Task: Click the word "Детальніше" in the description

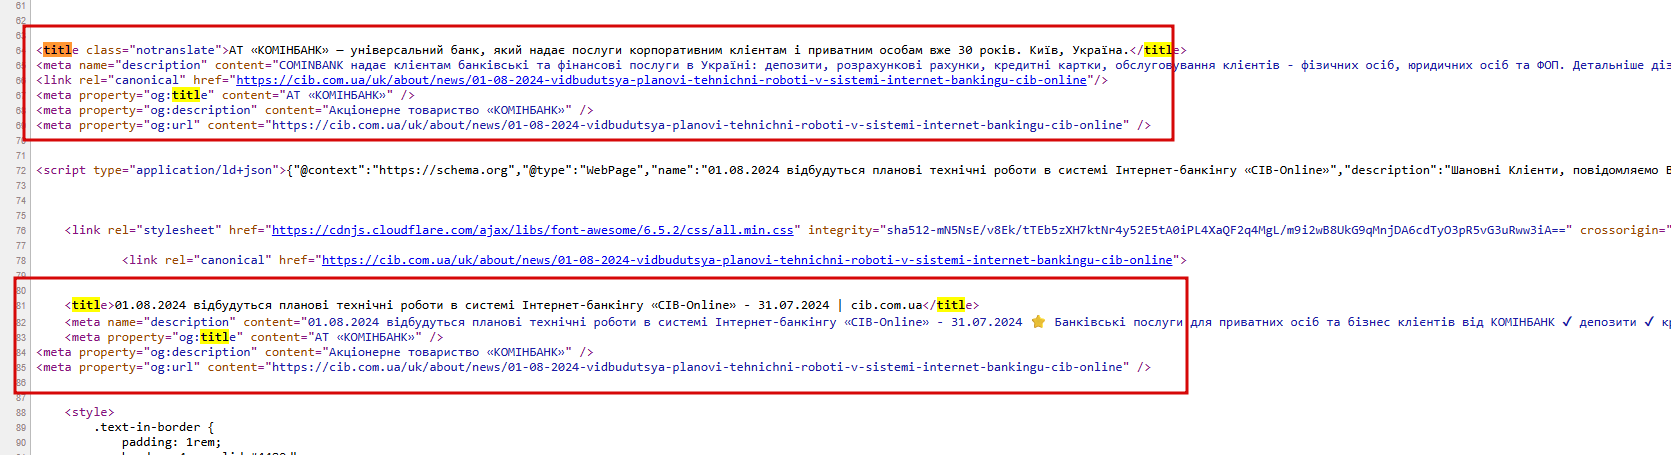Action: 1607,65
